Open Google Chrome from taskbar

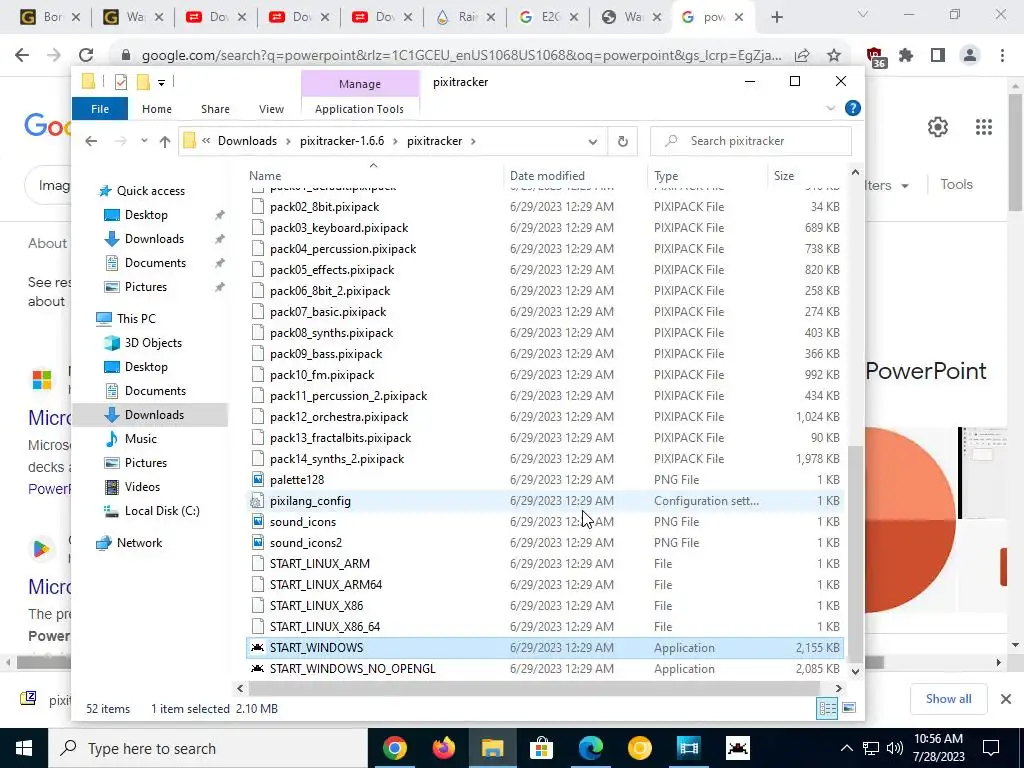point(394,748)
